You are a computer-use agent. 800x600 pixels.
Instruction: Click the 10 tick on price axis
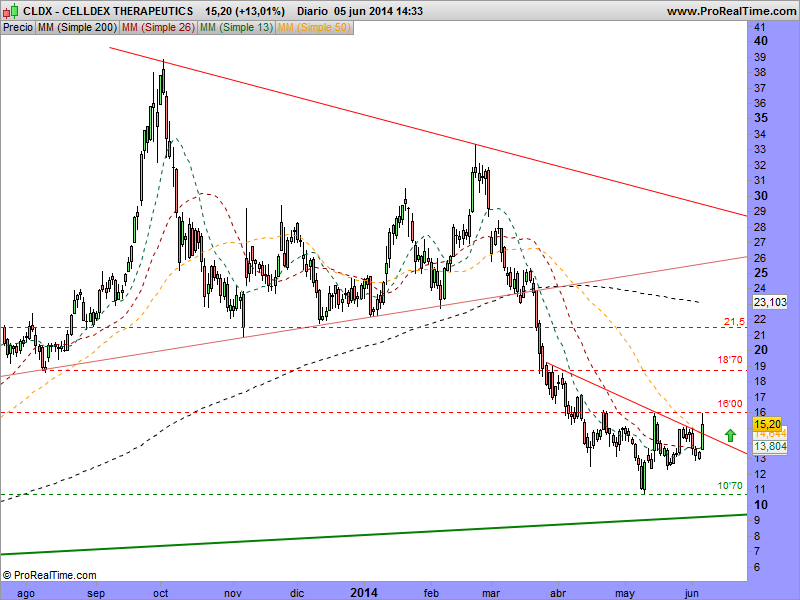[761, 505]
